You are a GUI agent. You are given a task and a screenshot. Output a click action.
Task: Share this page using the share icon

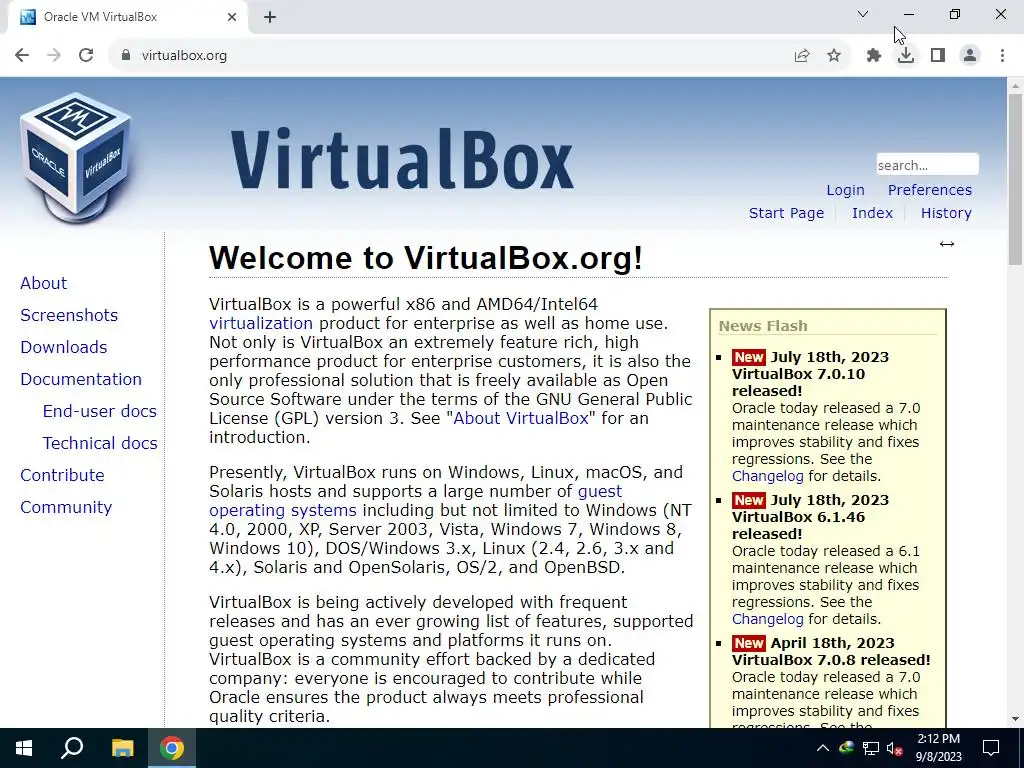pos(802,56)
